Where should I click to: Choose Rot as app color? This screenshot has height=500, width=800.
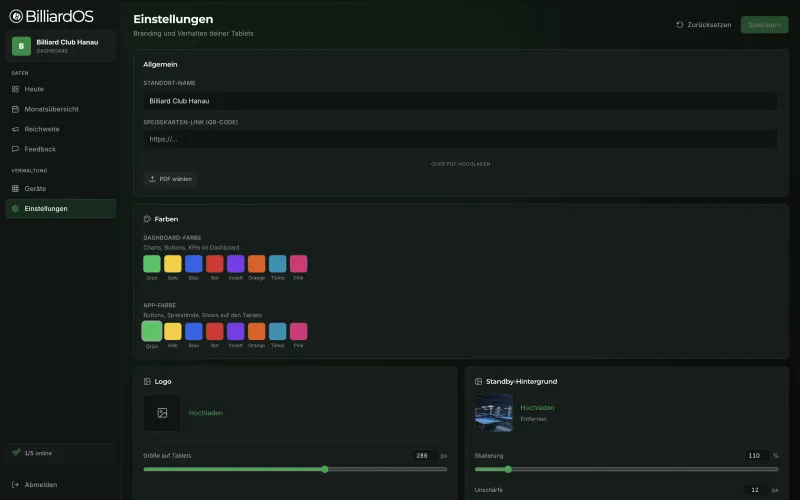pyautogui.click(x=215, y=331)
